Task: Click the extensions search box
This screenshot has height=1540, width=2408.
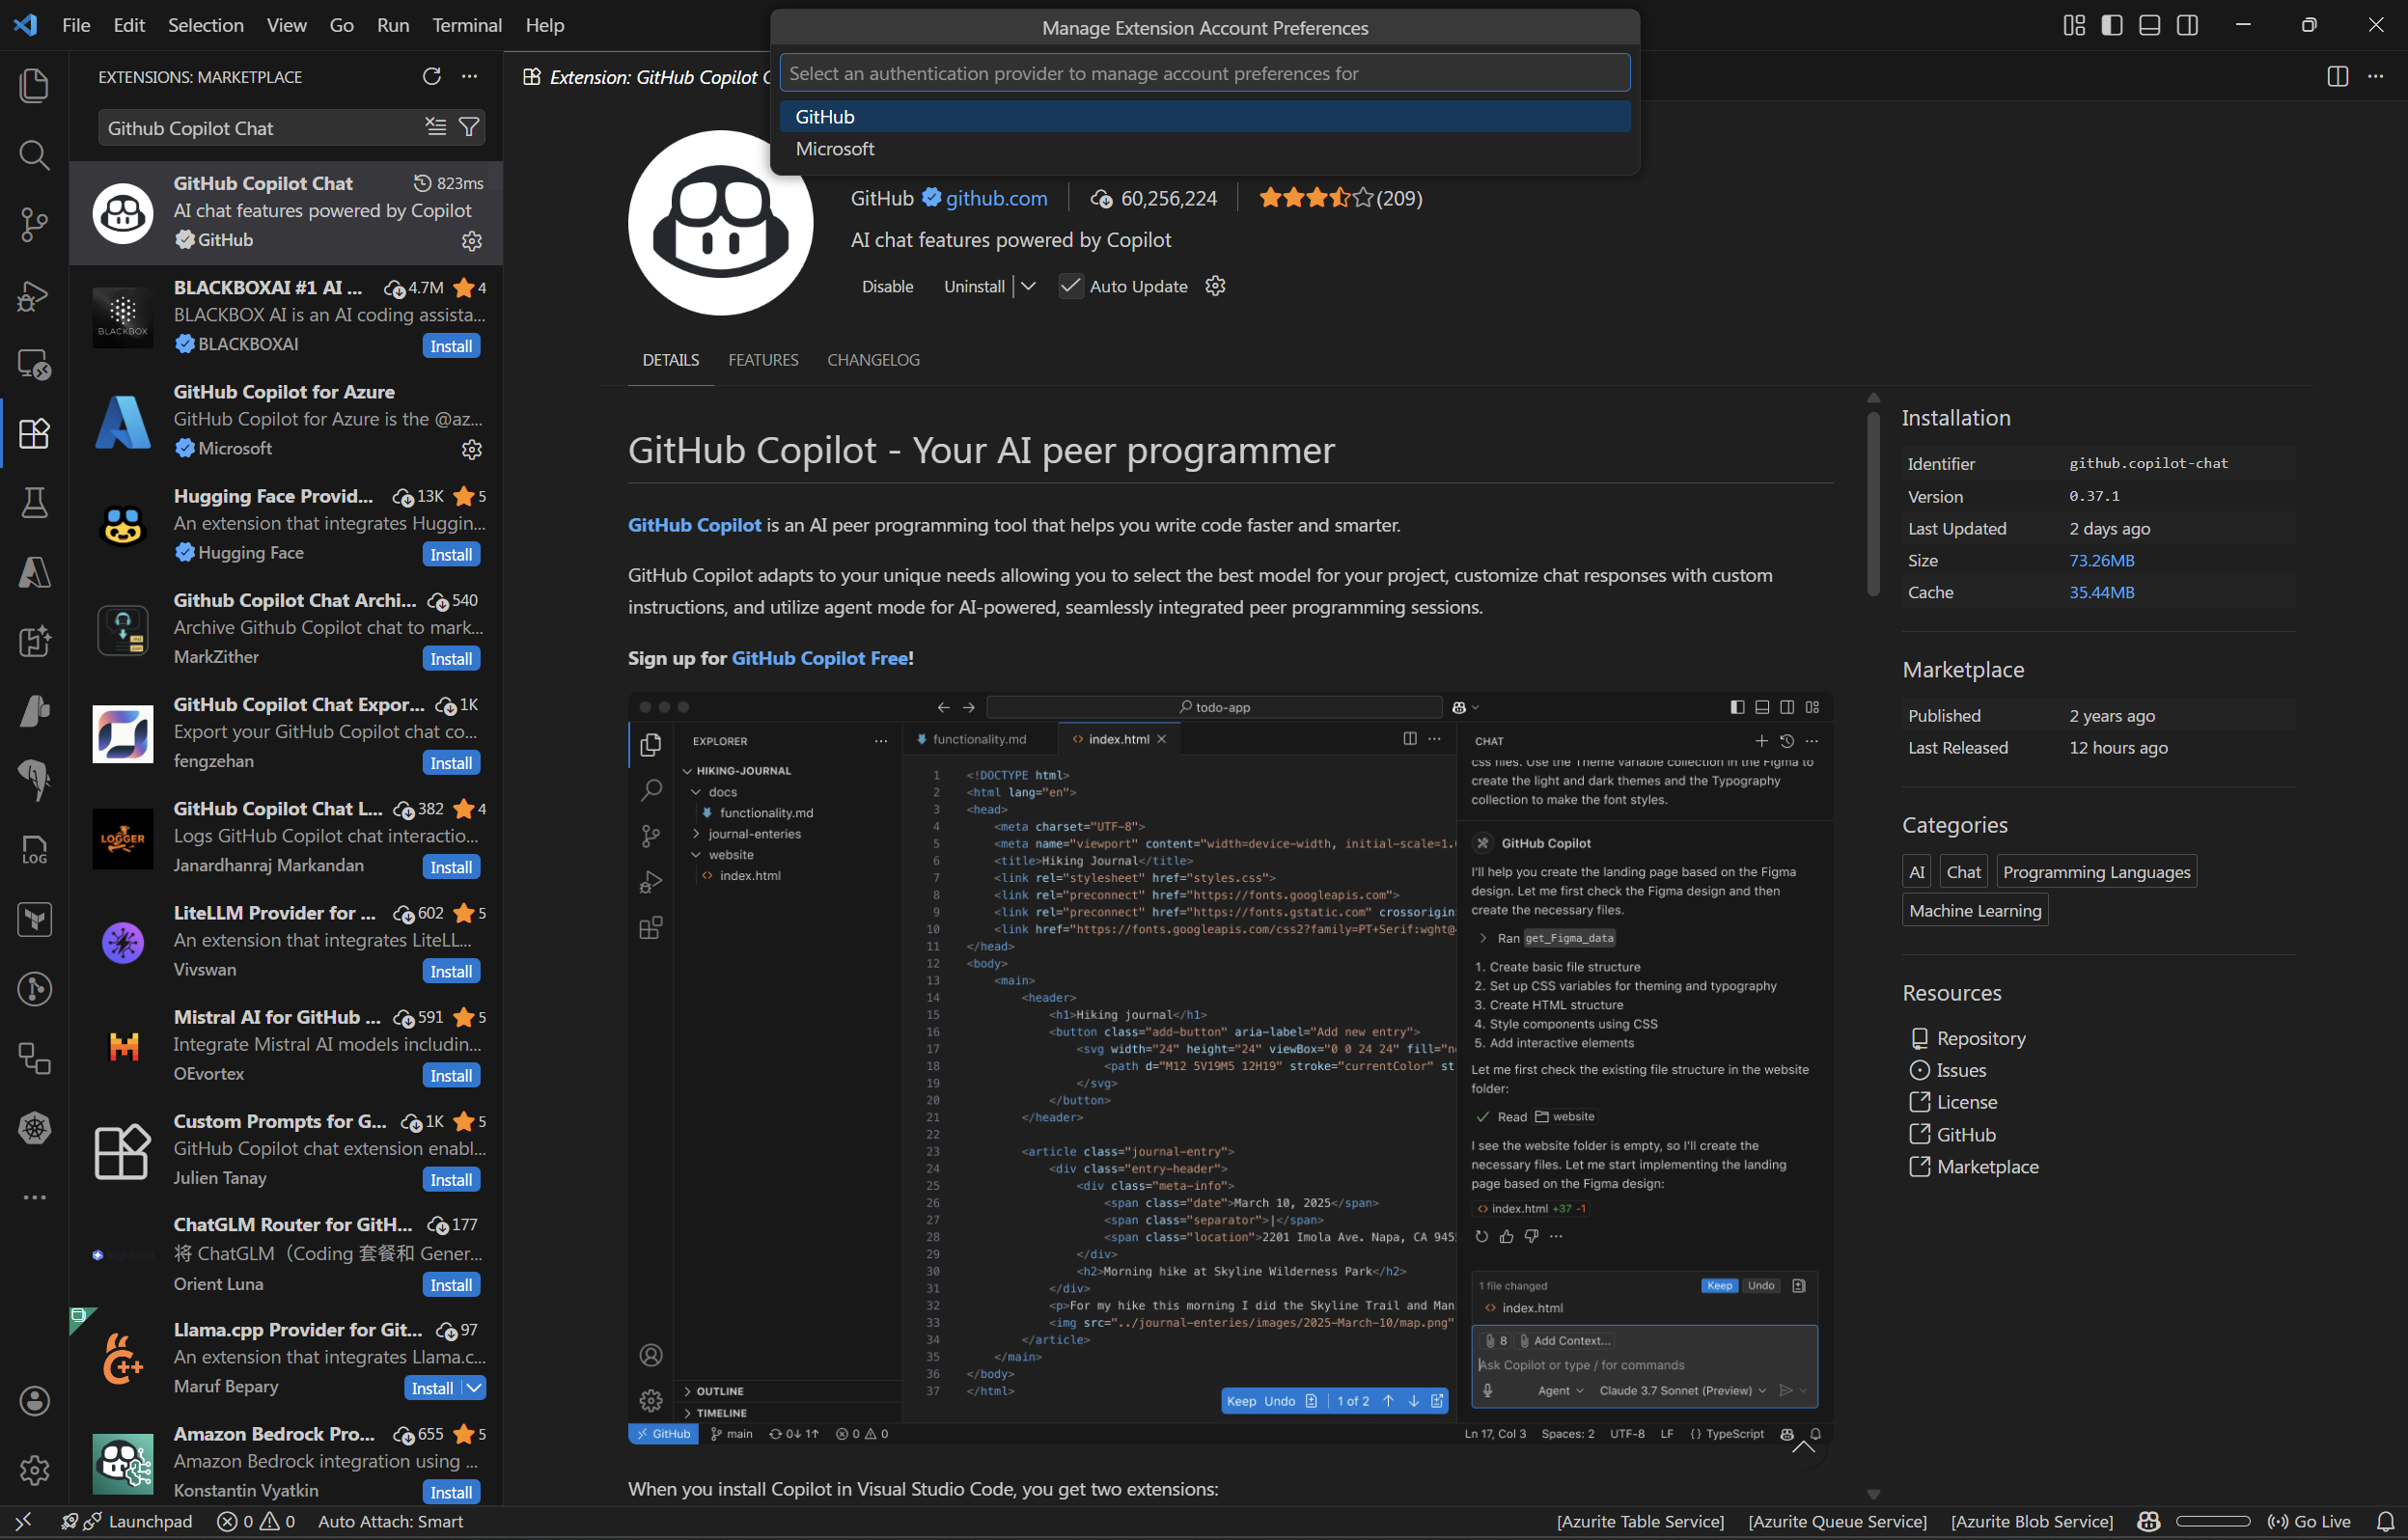Action: pyautogui.click(x=262, y=128)
